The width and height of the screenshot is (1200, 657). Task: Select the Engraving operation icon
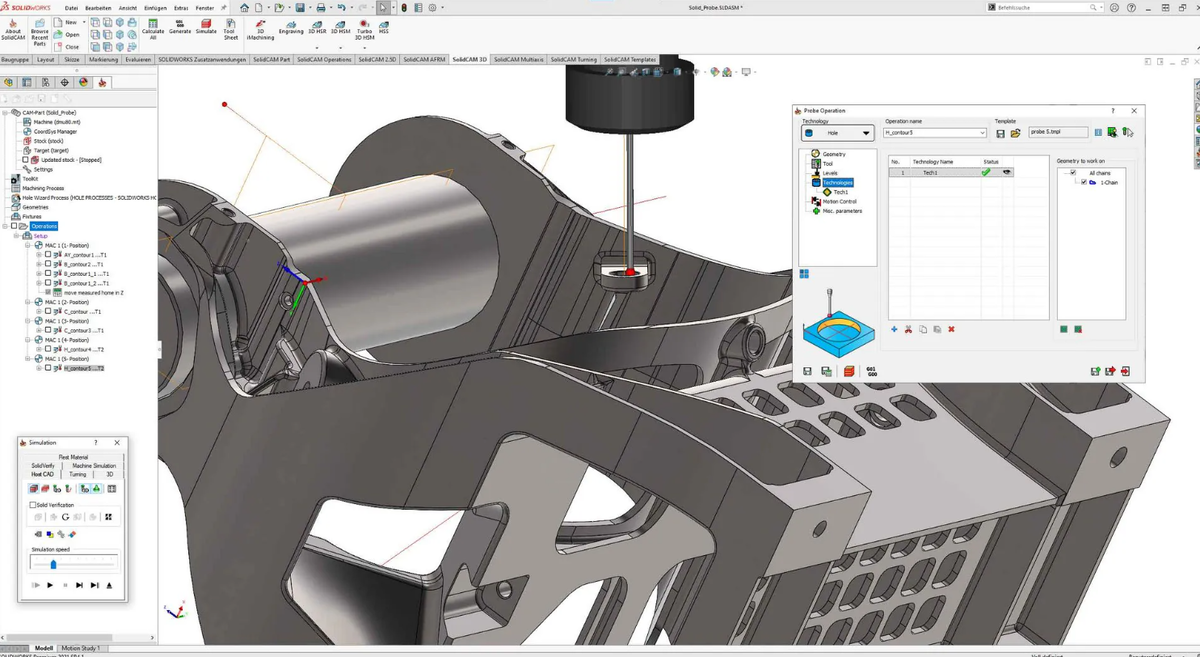[291, 27]
